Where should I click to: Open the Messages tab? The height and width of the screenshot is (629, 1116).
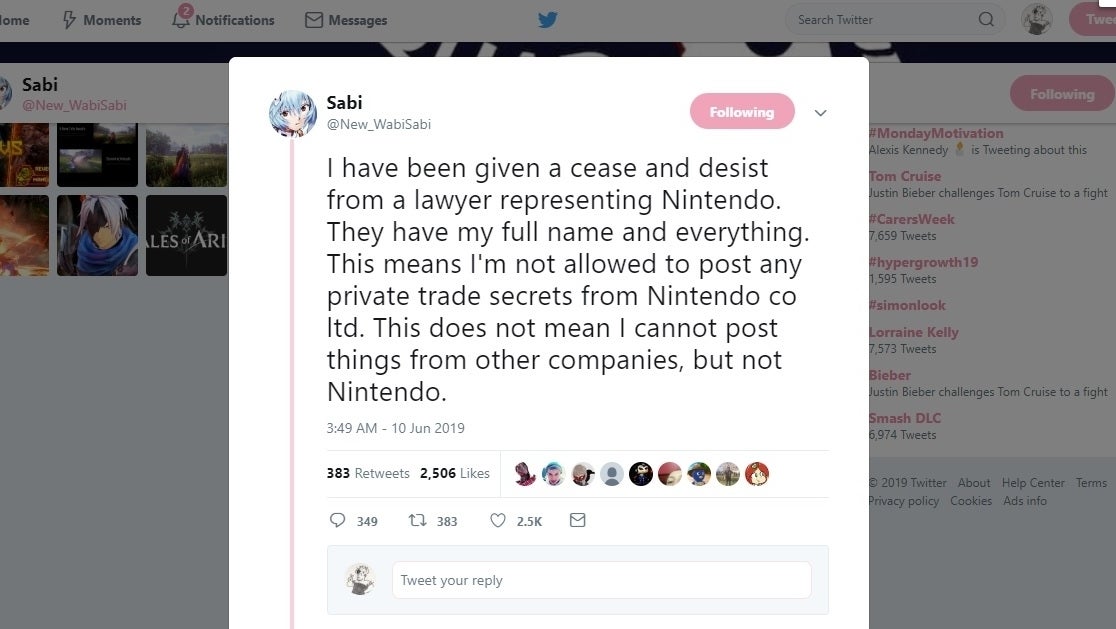point(346,20)
